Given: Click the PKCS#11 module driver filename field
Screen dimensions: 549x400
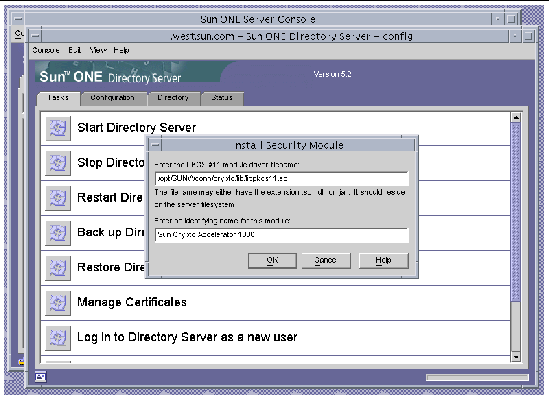Looking at the screenshot, I should 282,179.
